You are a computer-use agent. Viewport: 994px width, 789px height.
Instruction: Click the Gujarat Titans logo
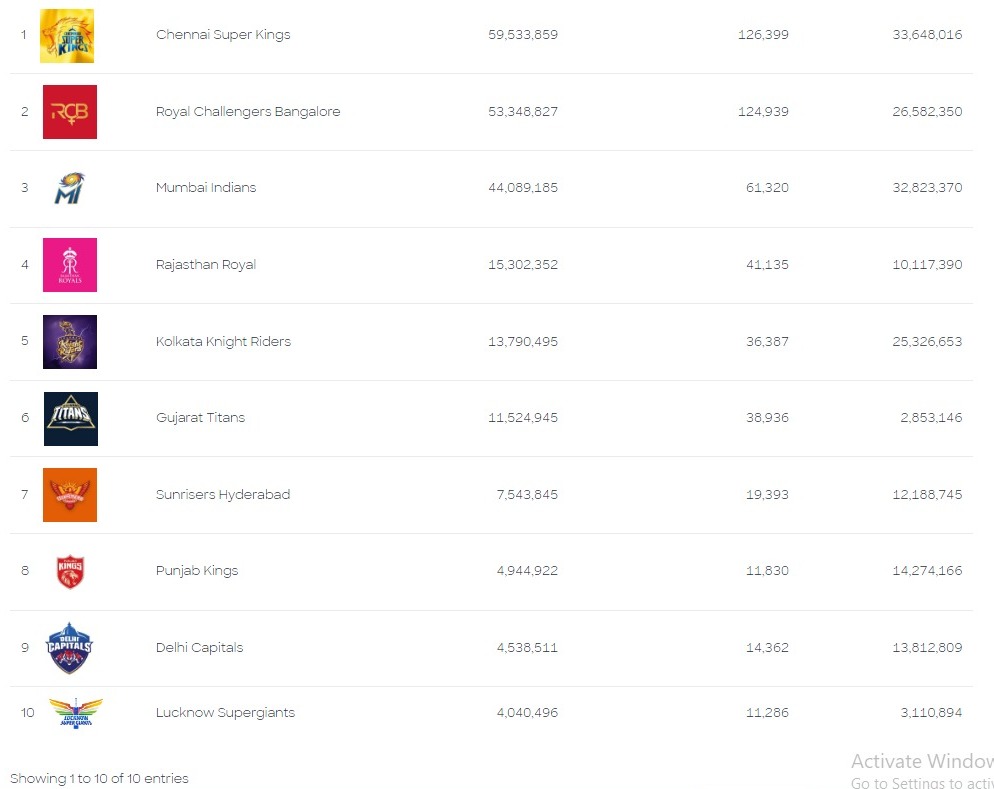point(70,418)
